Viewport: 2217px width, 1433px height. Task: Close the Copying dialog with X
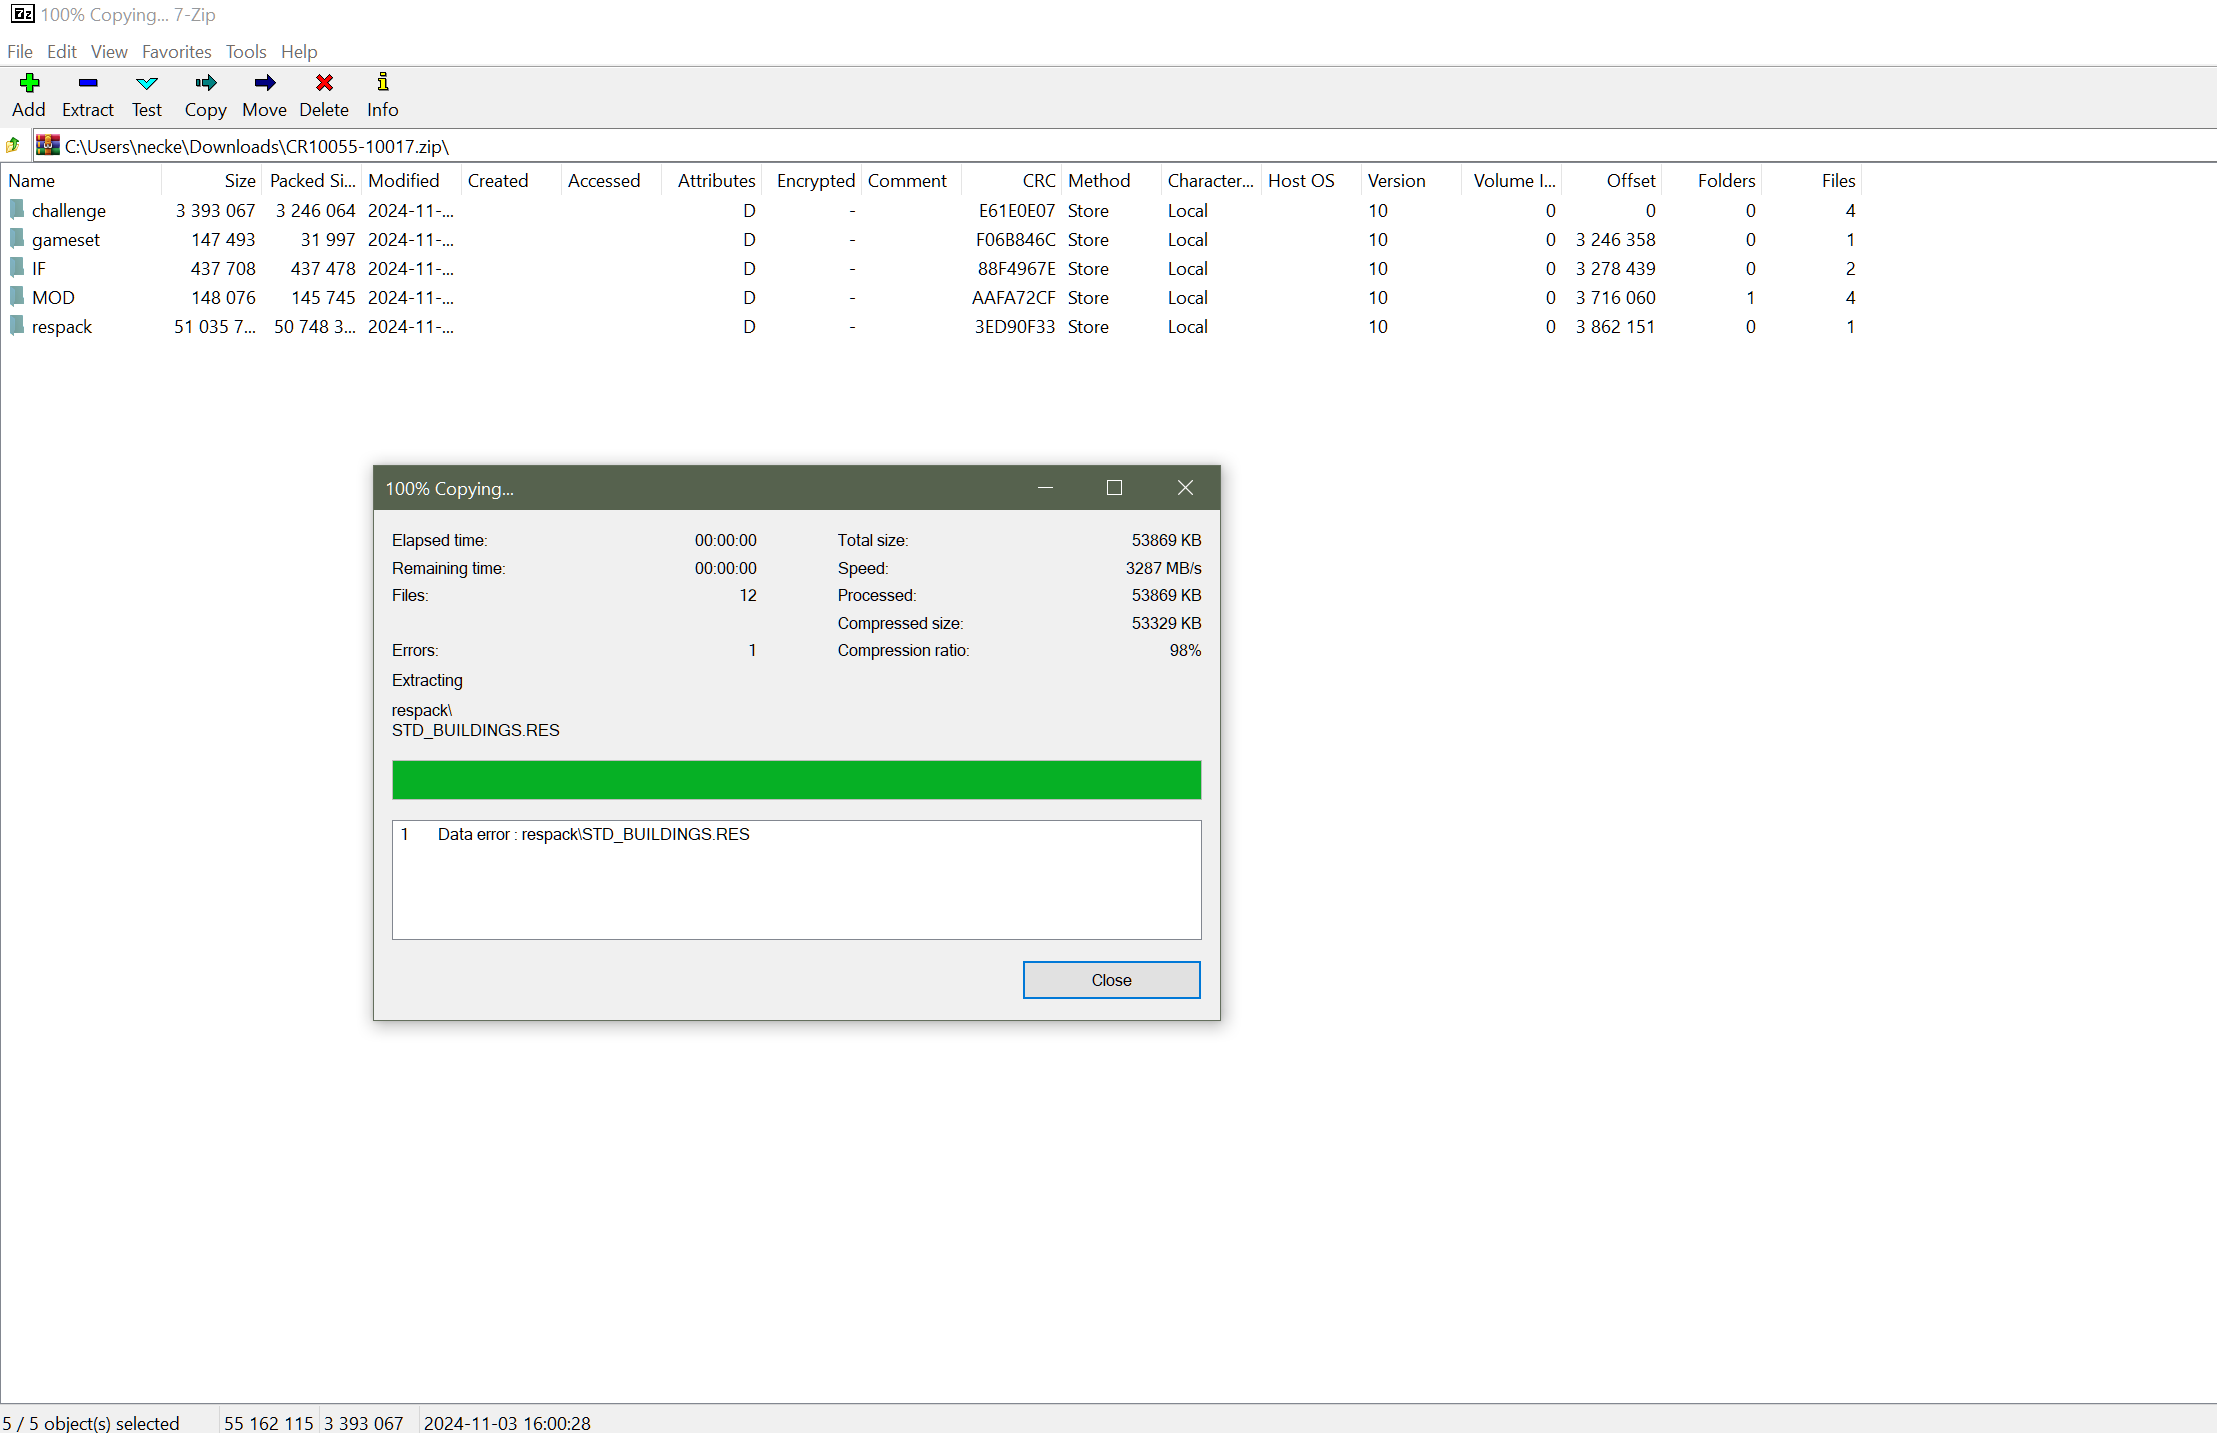[1185, 488]
